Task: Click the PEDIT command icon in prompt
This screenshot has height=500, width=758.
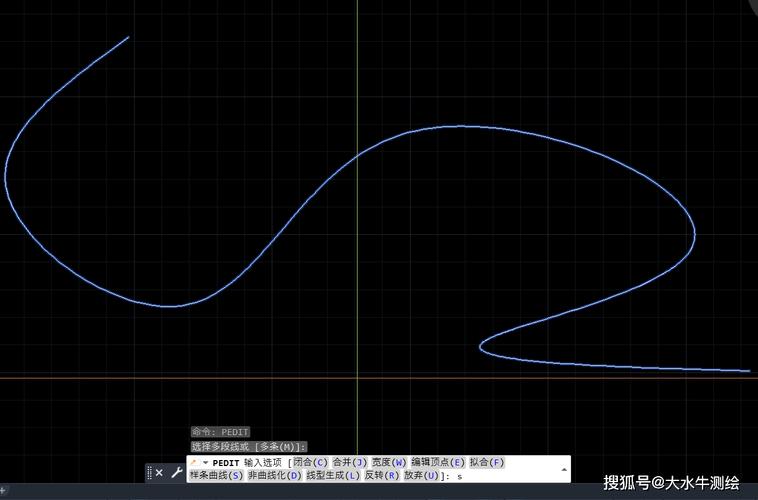Action: click(x=194, y=463)
